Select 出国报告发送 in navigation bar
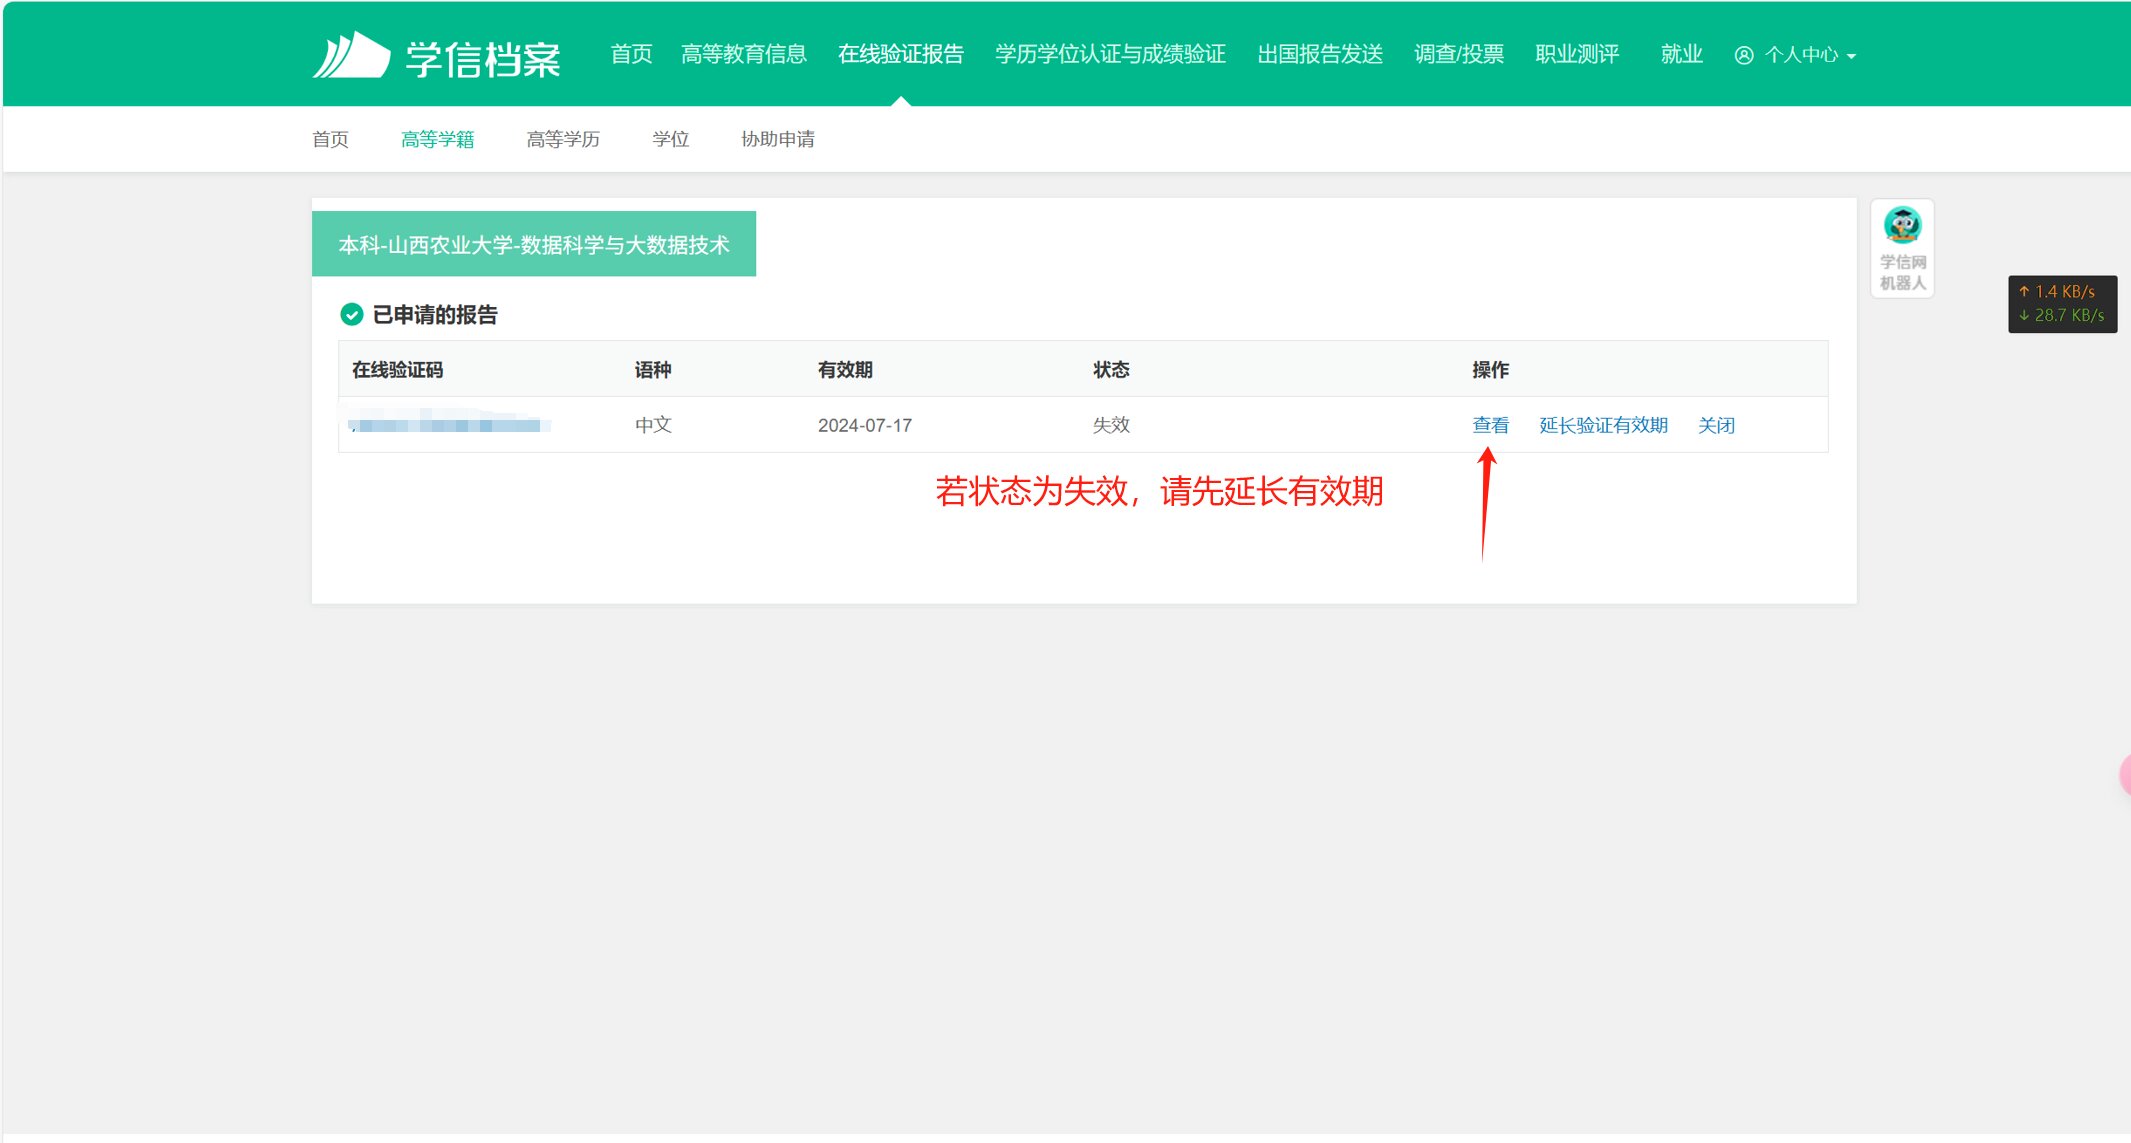The image size is (2131, 1143). (x=1319, y=54)
